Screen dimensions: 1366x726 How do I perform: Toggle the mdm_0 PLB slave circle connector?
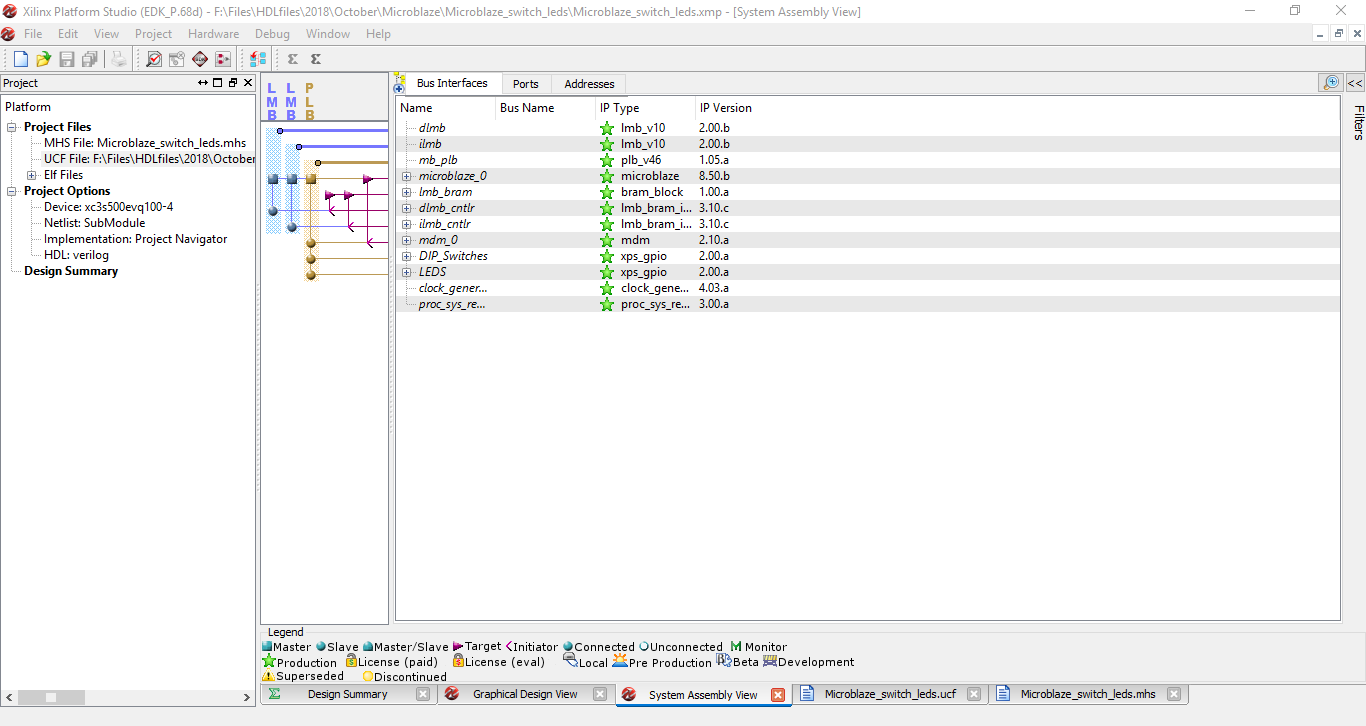click(311, 243)
